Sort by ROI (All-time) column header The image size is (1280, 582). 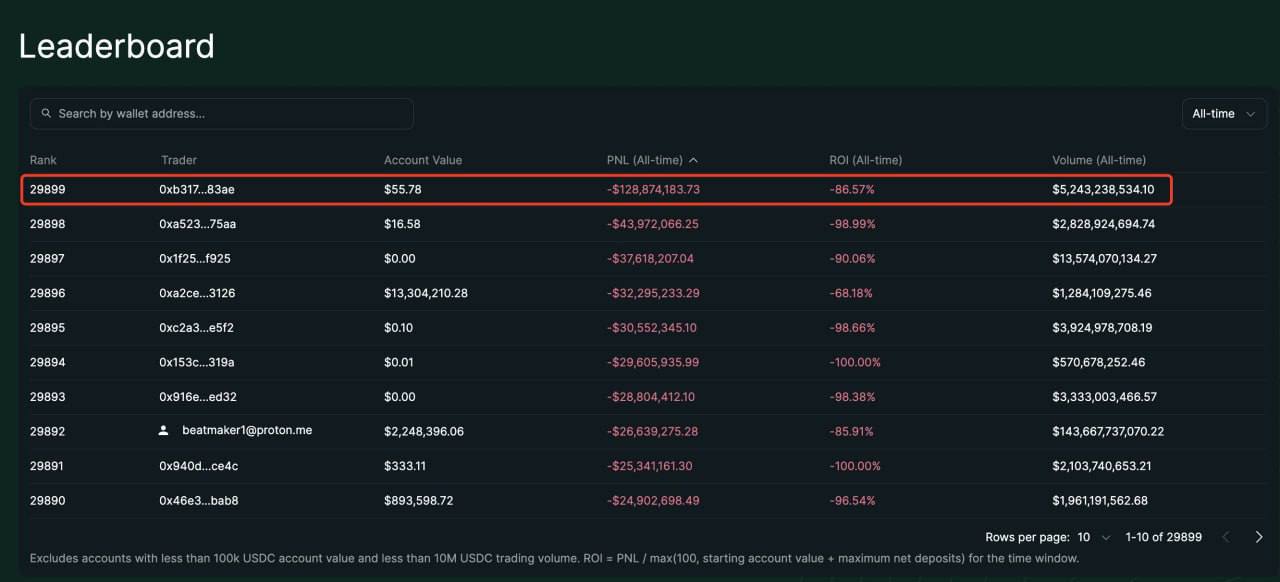click(865, 160)
